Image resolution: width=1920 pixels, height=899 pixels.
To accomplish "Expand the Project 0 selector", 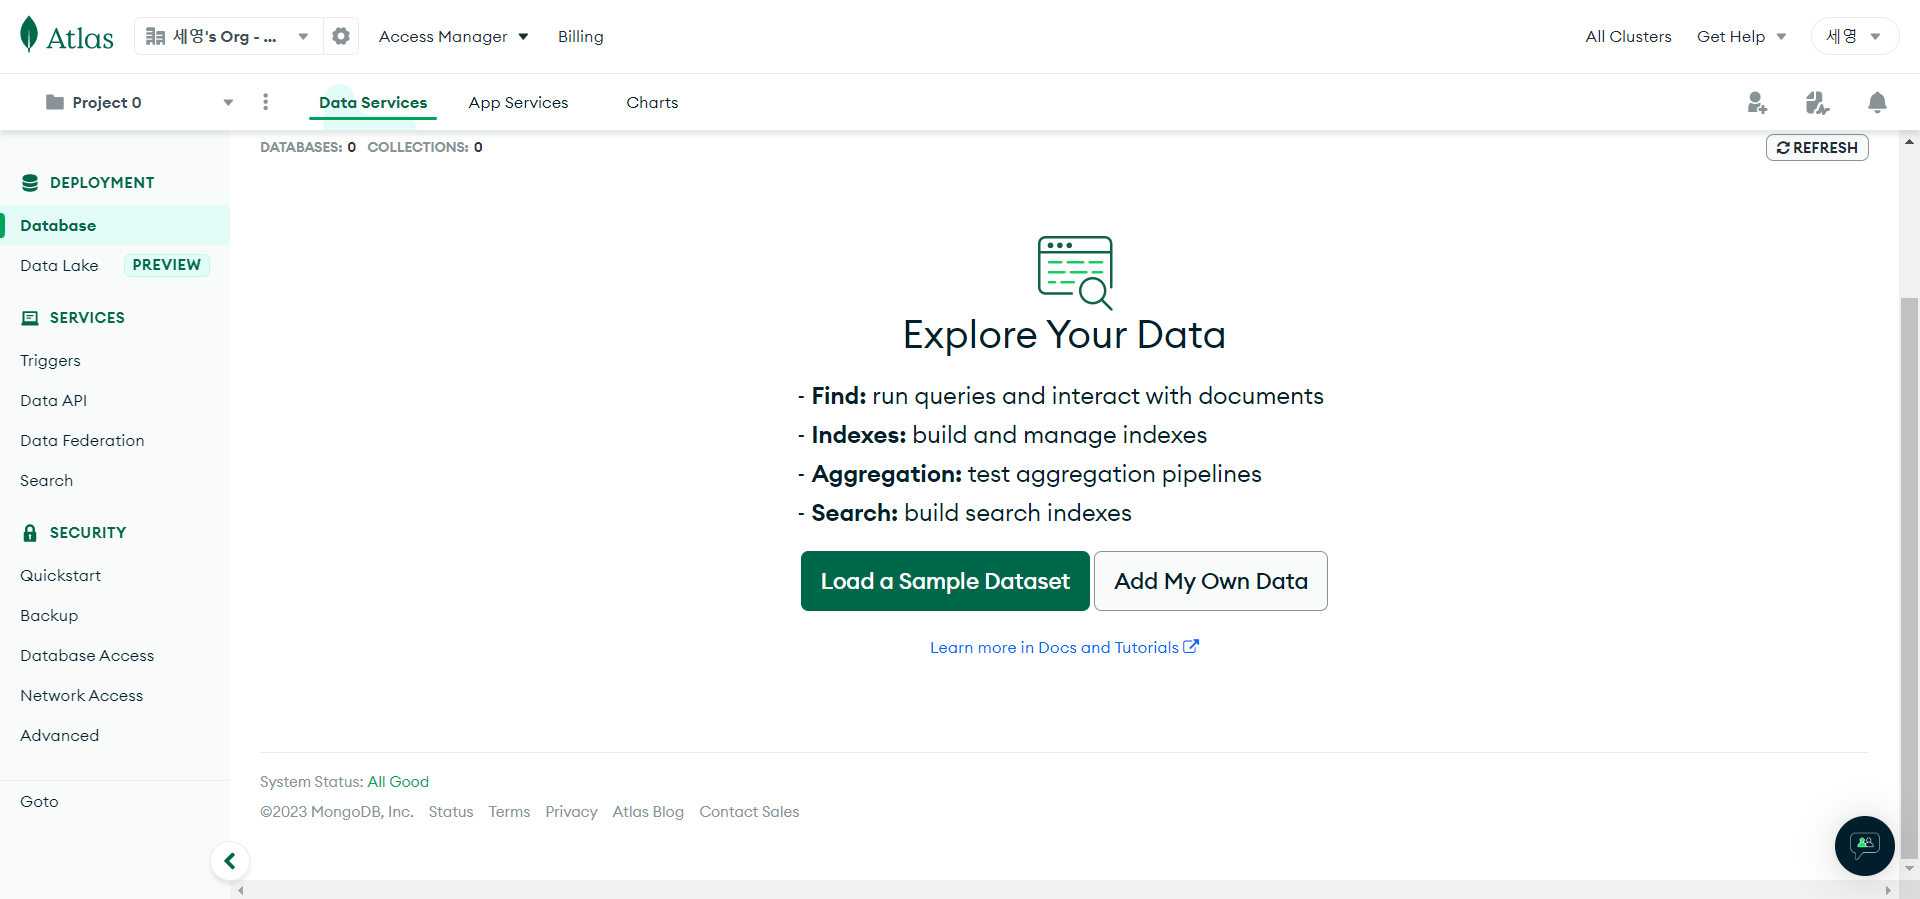I will (x=140, y=102).
